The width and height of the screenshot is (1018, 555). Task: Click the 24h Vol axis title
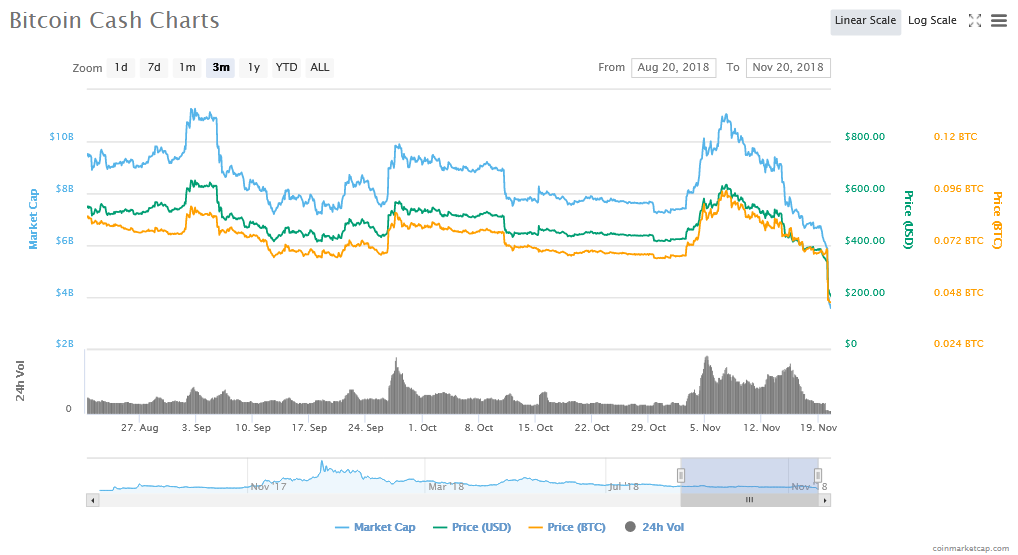pyautogui.click(x=20, y=380)
